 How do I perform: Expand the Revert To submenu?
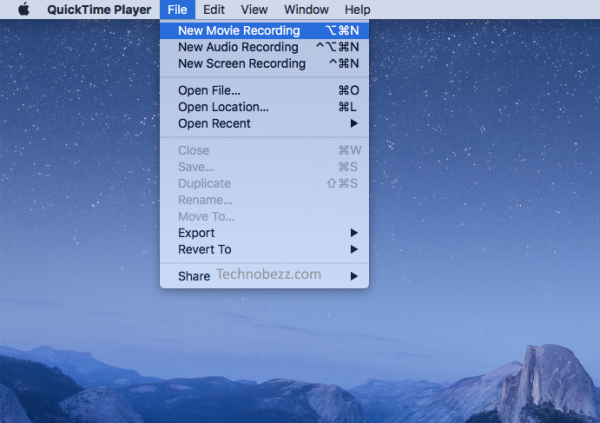[204, 249]
